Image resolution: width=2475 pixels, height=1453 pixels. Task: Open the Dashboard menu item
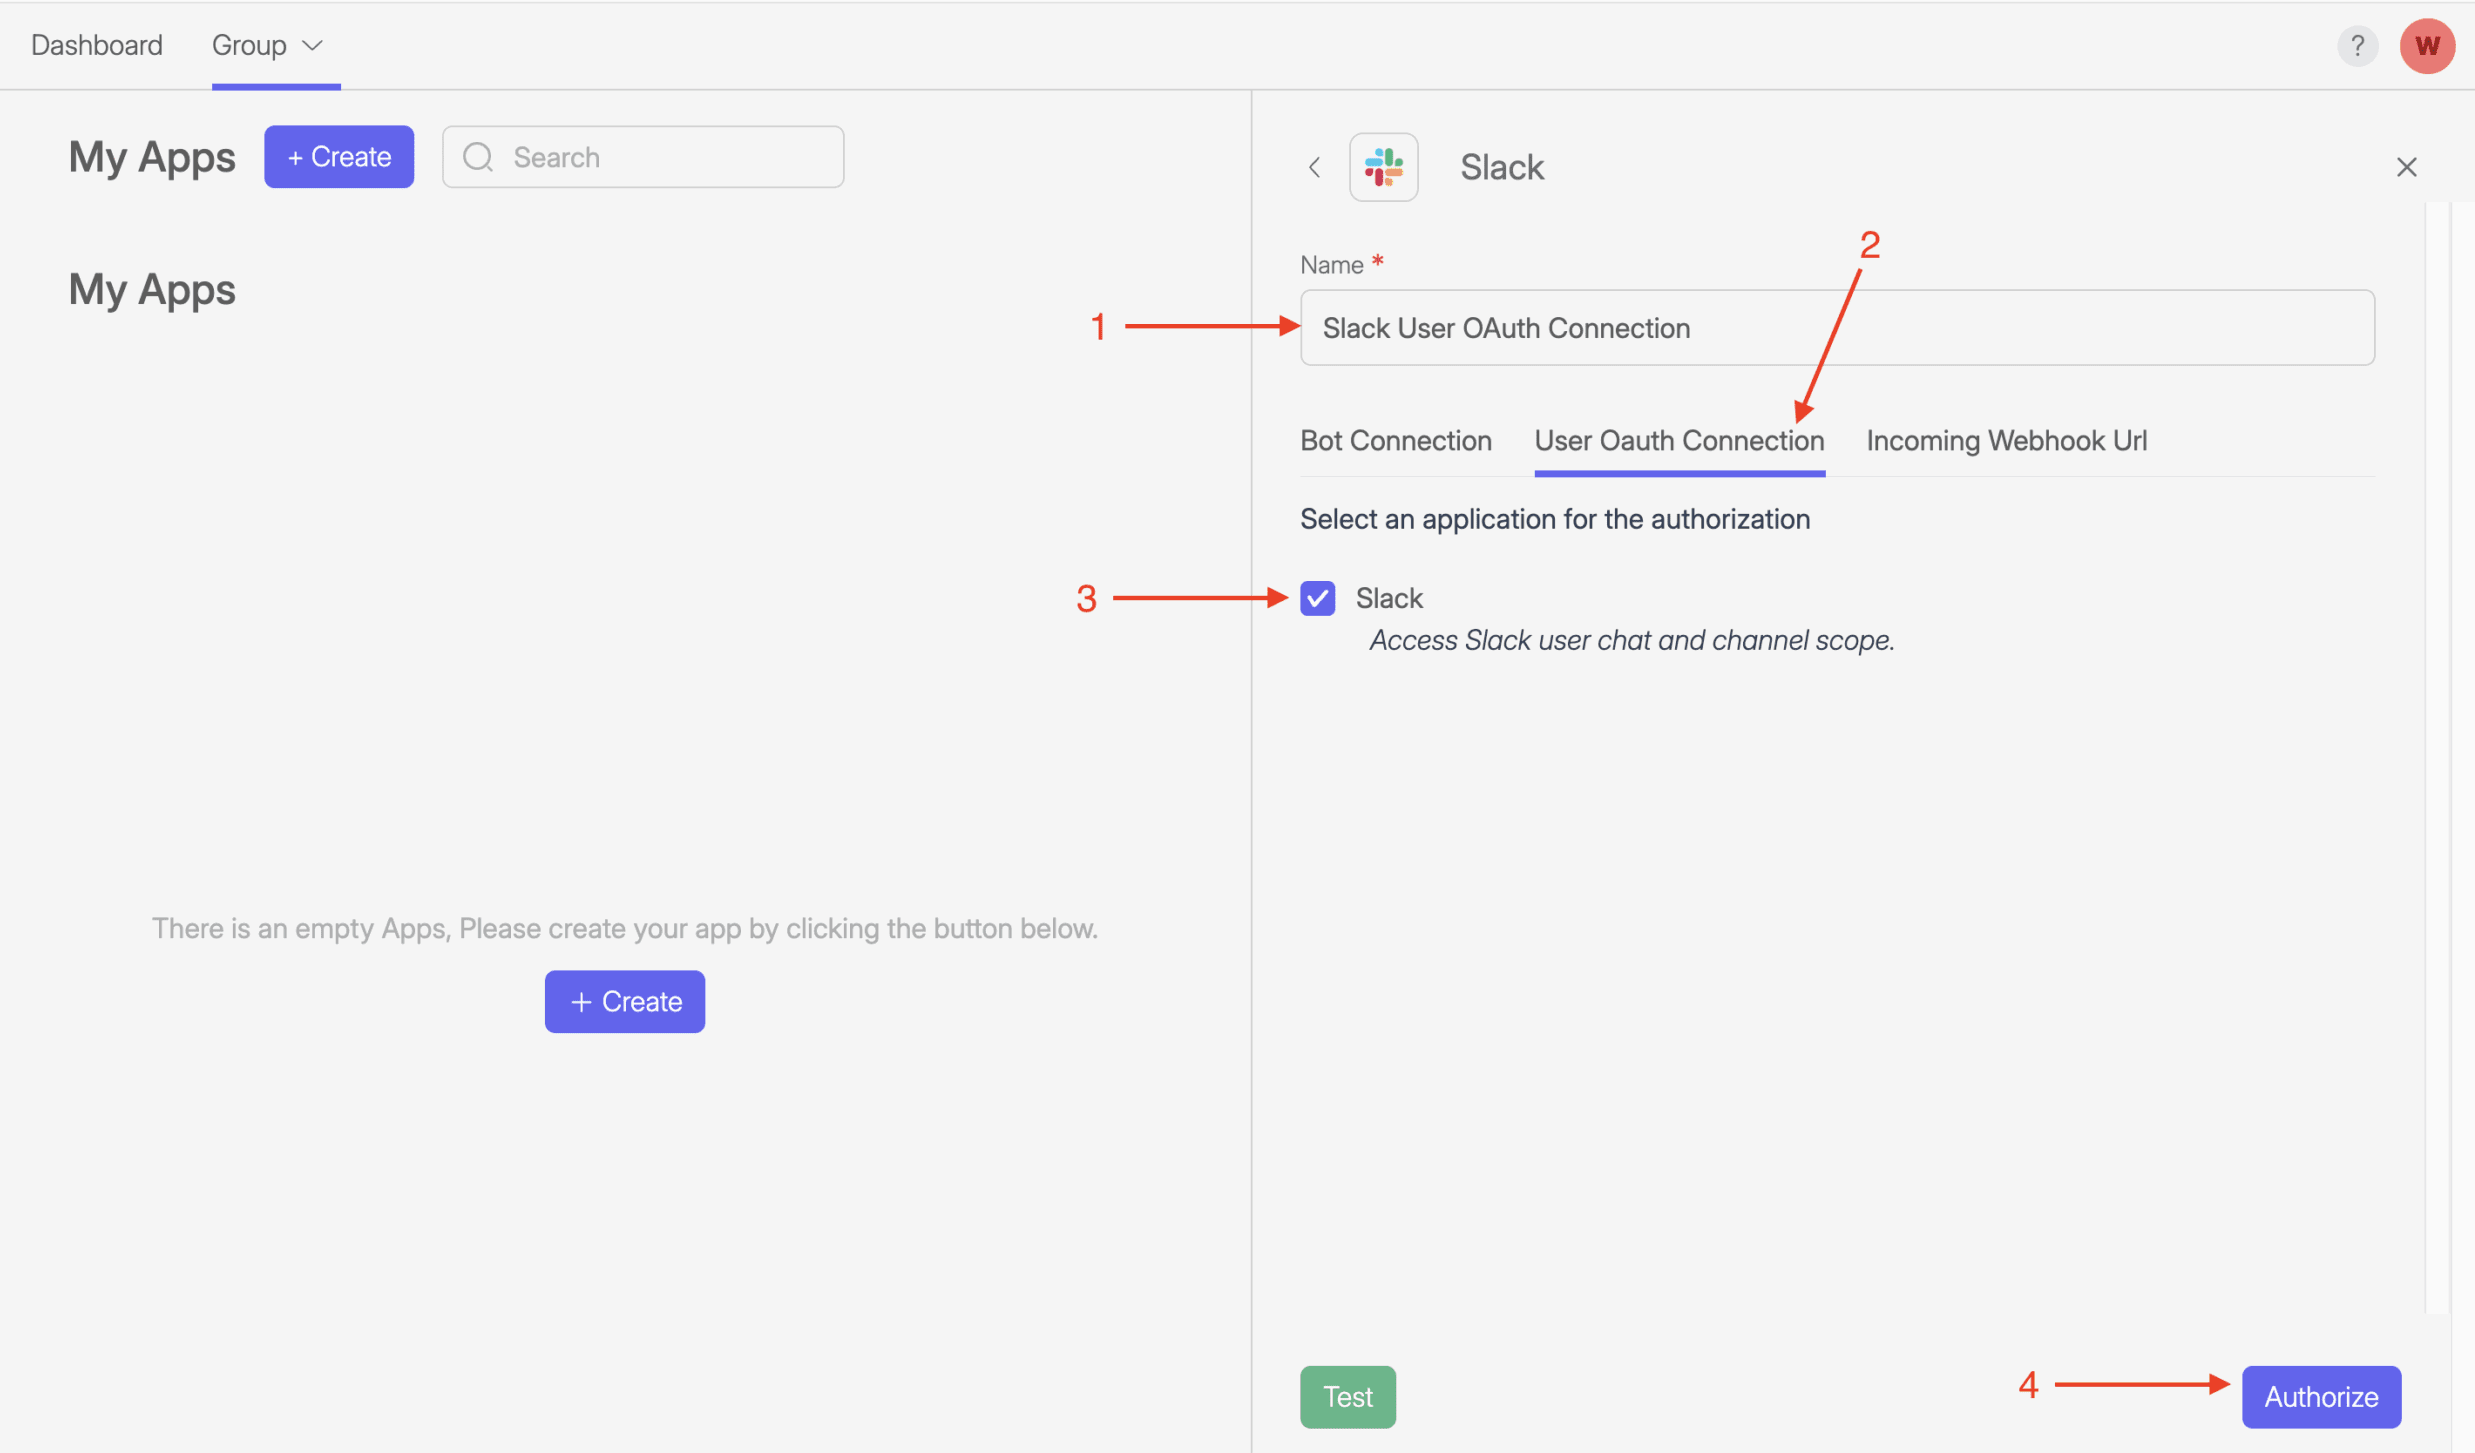[x=96, y=45]
